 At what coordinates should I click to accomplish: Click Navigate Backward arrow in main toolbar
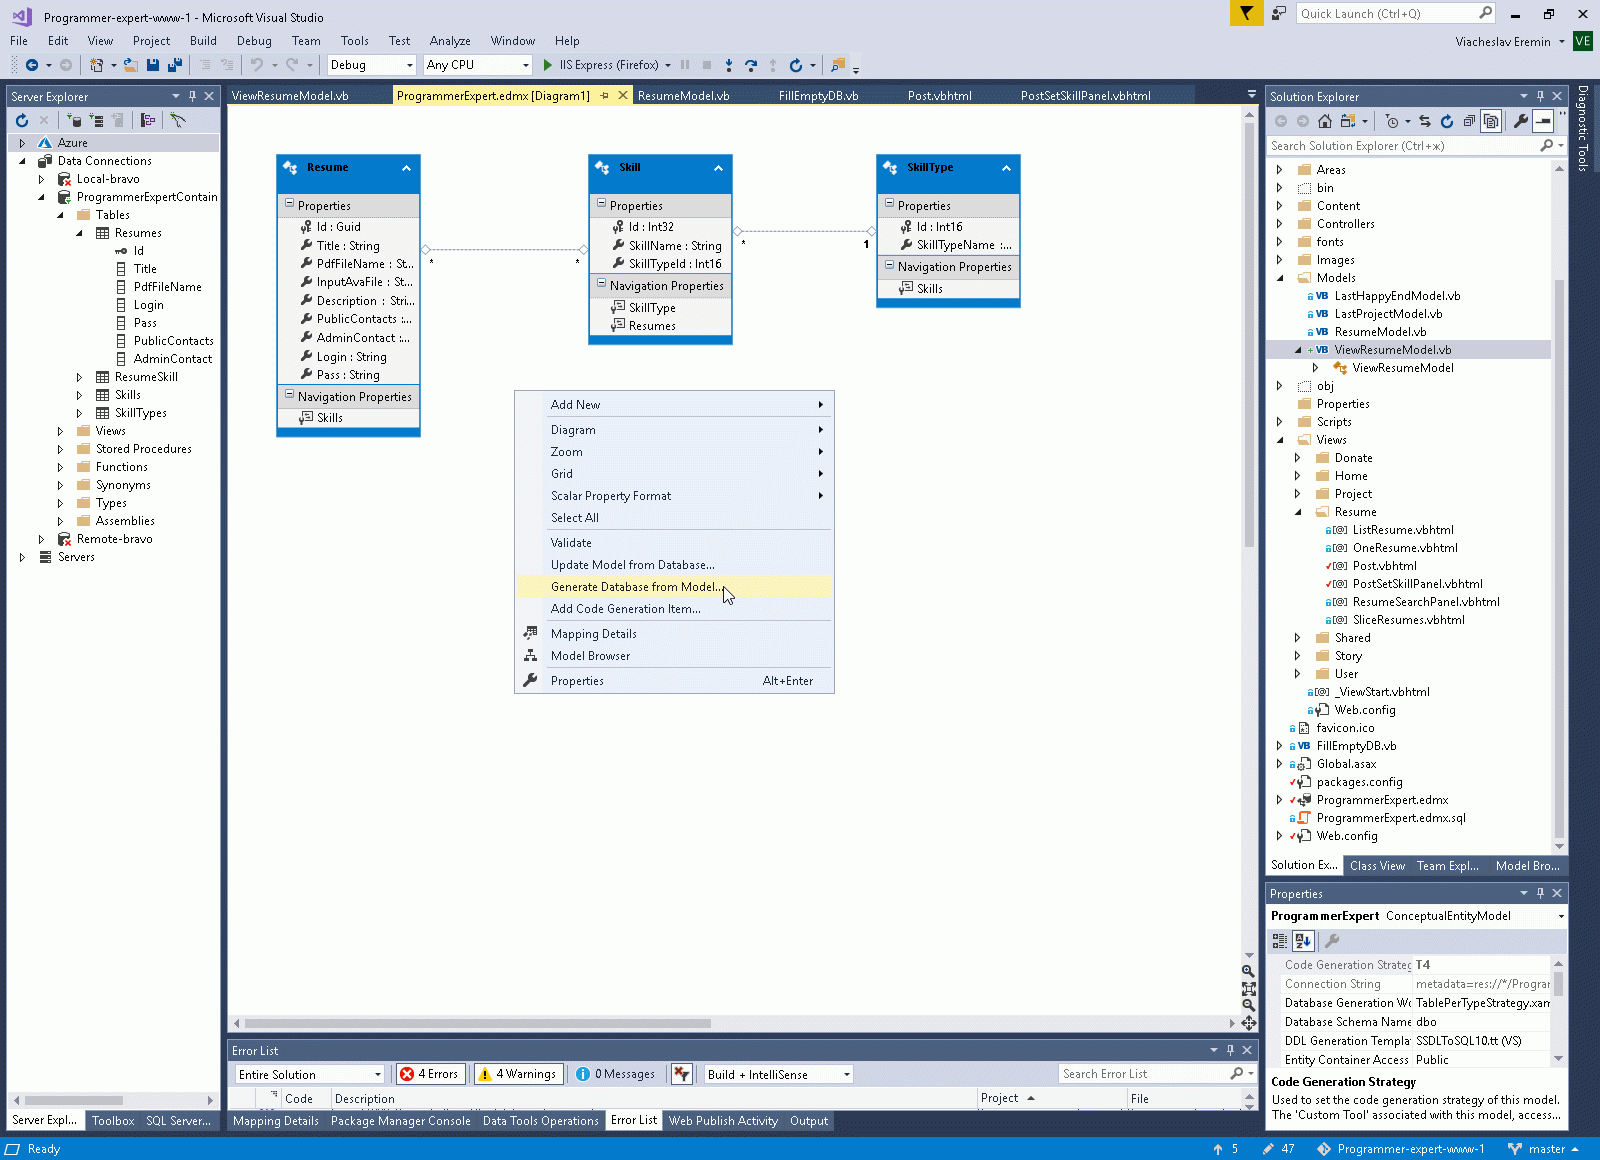point(32,65)
